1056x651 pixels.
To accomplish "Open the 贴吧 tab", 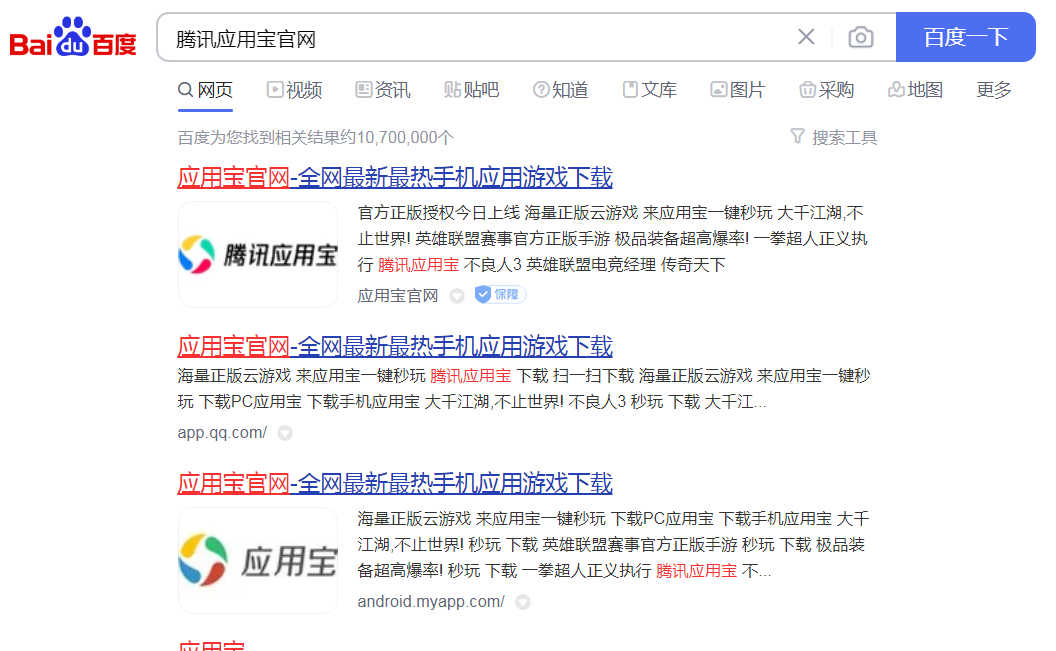I will 471,90.
